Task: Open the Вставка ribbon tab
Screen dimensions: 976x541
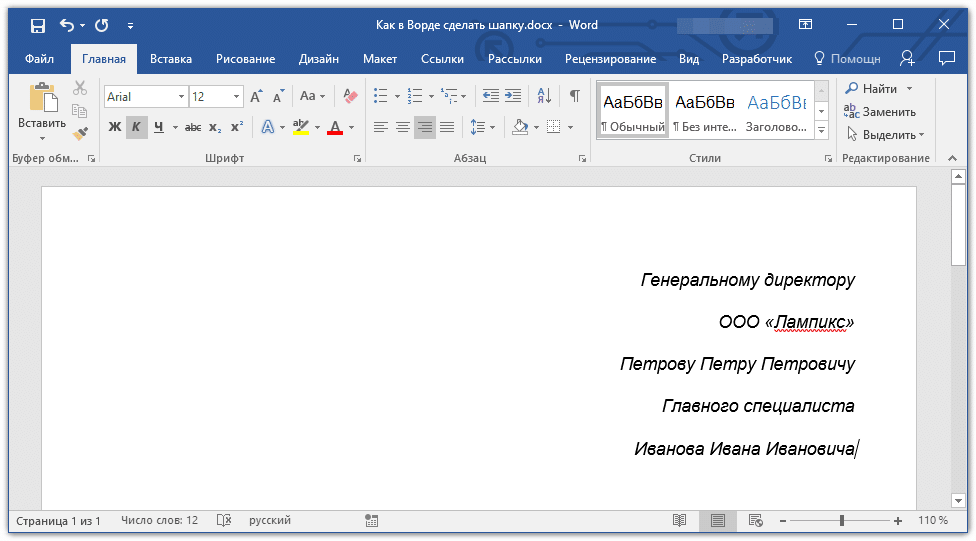Action: click(x=171, y=59)
